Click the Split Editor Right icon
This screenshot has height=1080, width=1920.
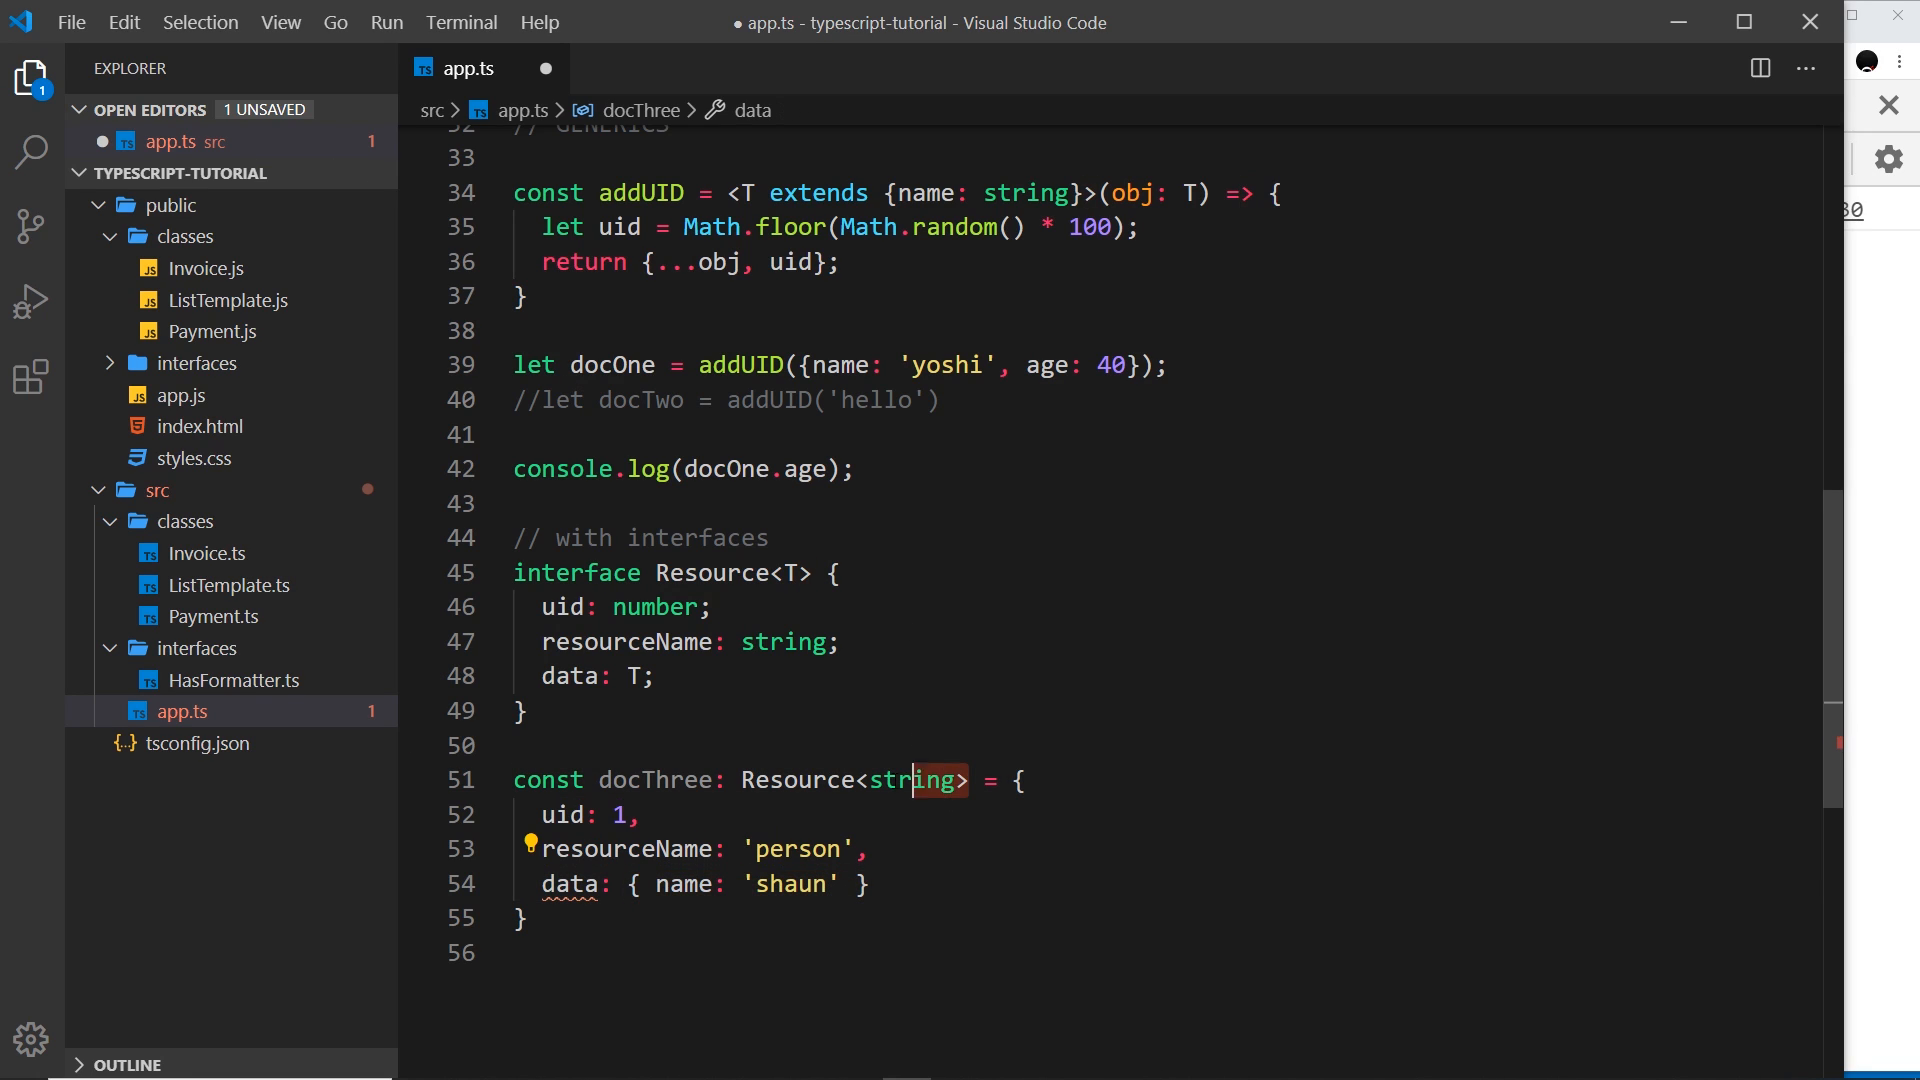tap(1761, 68)
